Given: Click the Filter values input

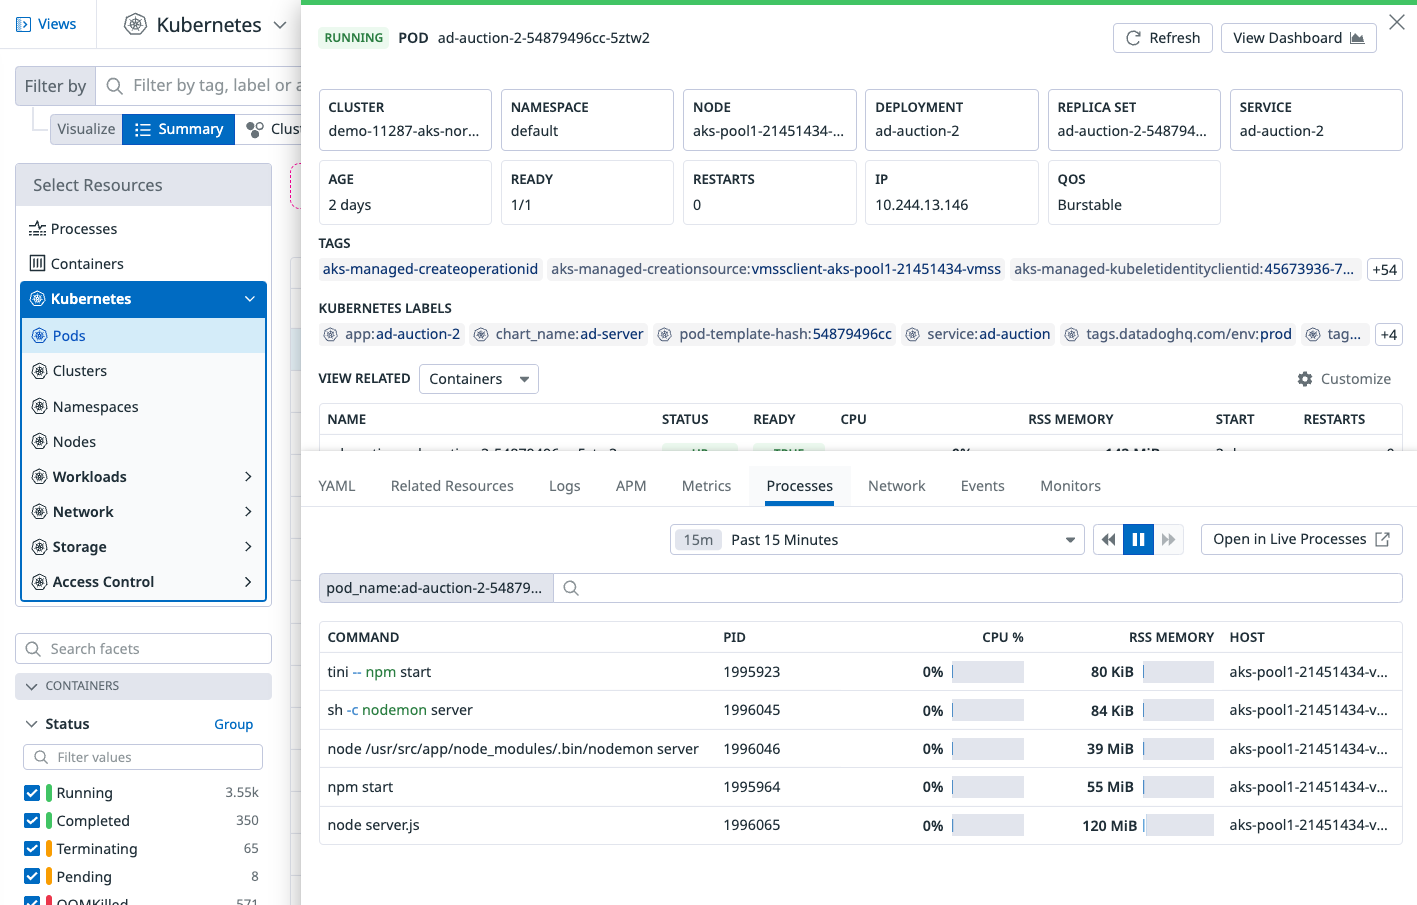Looking at the screenshot, I should click(x=143, y=757).
